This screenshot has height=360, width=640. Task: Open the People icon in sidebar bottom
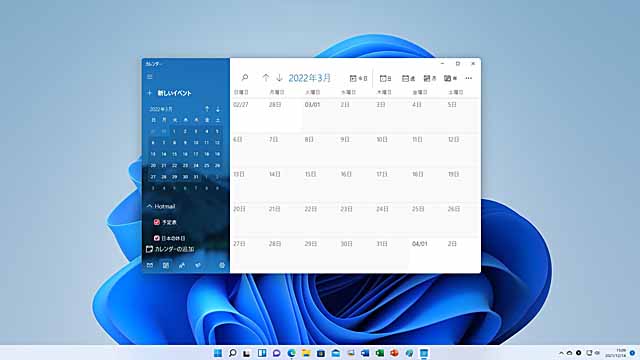pyautogui.click(x=182, y=265)
